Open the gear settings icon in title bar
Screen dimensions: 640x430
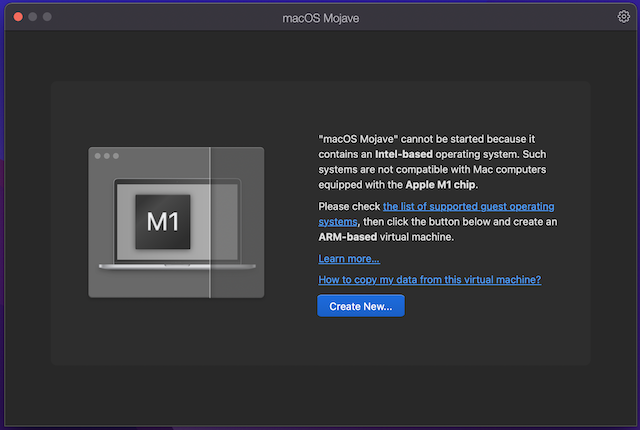tap(623, 17)
